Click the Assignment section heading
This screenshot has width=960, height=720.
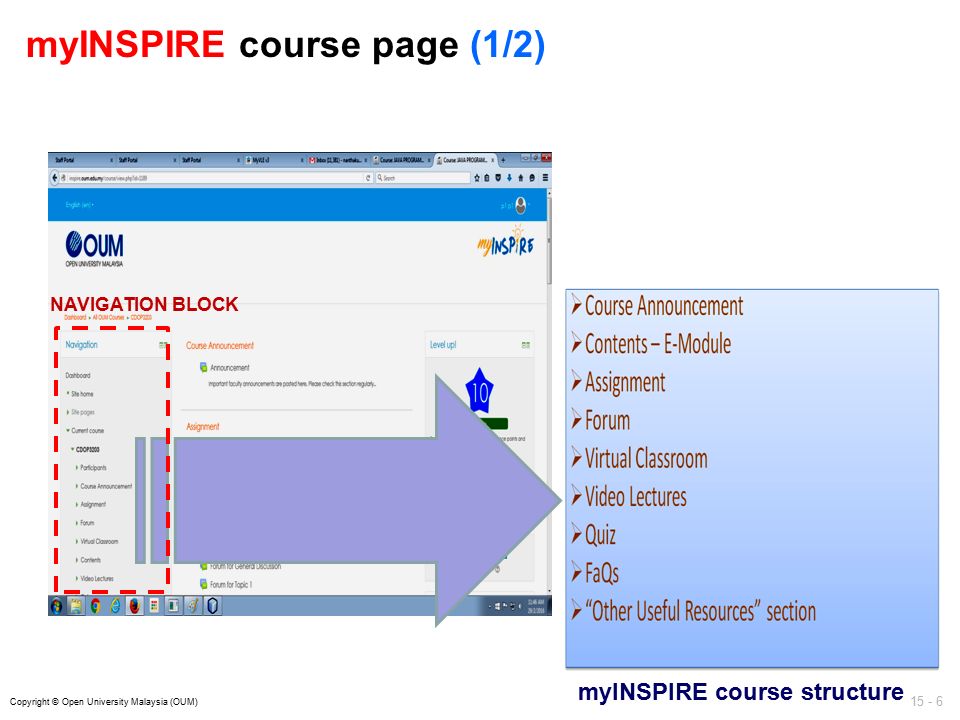(x=203, y=426)
